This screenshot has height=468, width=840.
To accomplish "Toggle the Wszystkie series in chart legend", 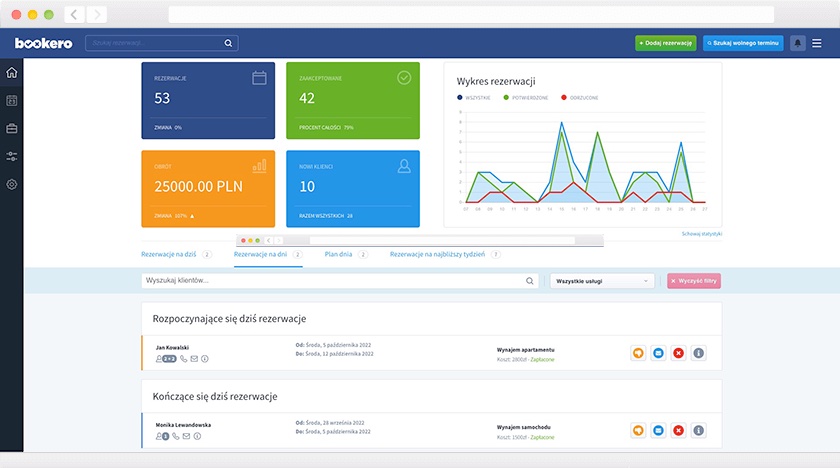I will tap(474, 97).
